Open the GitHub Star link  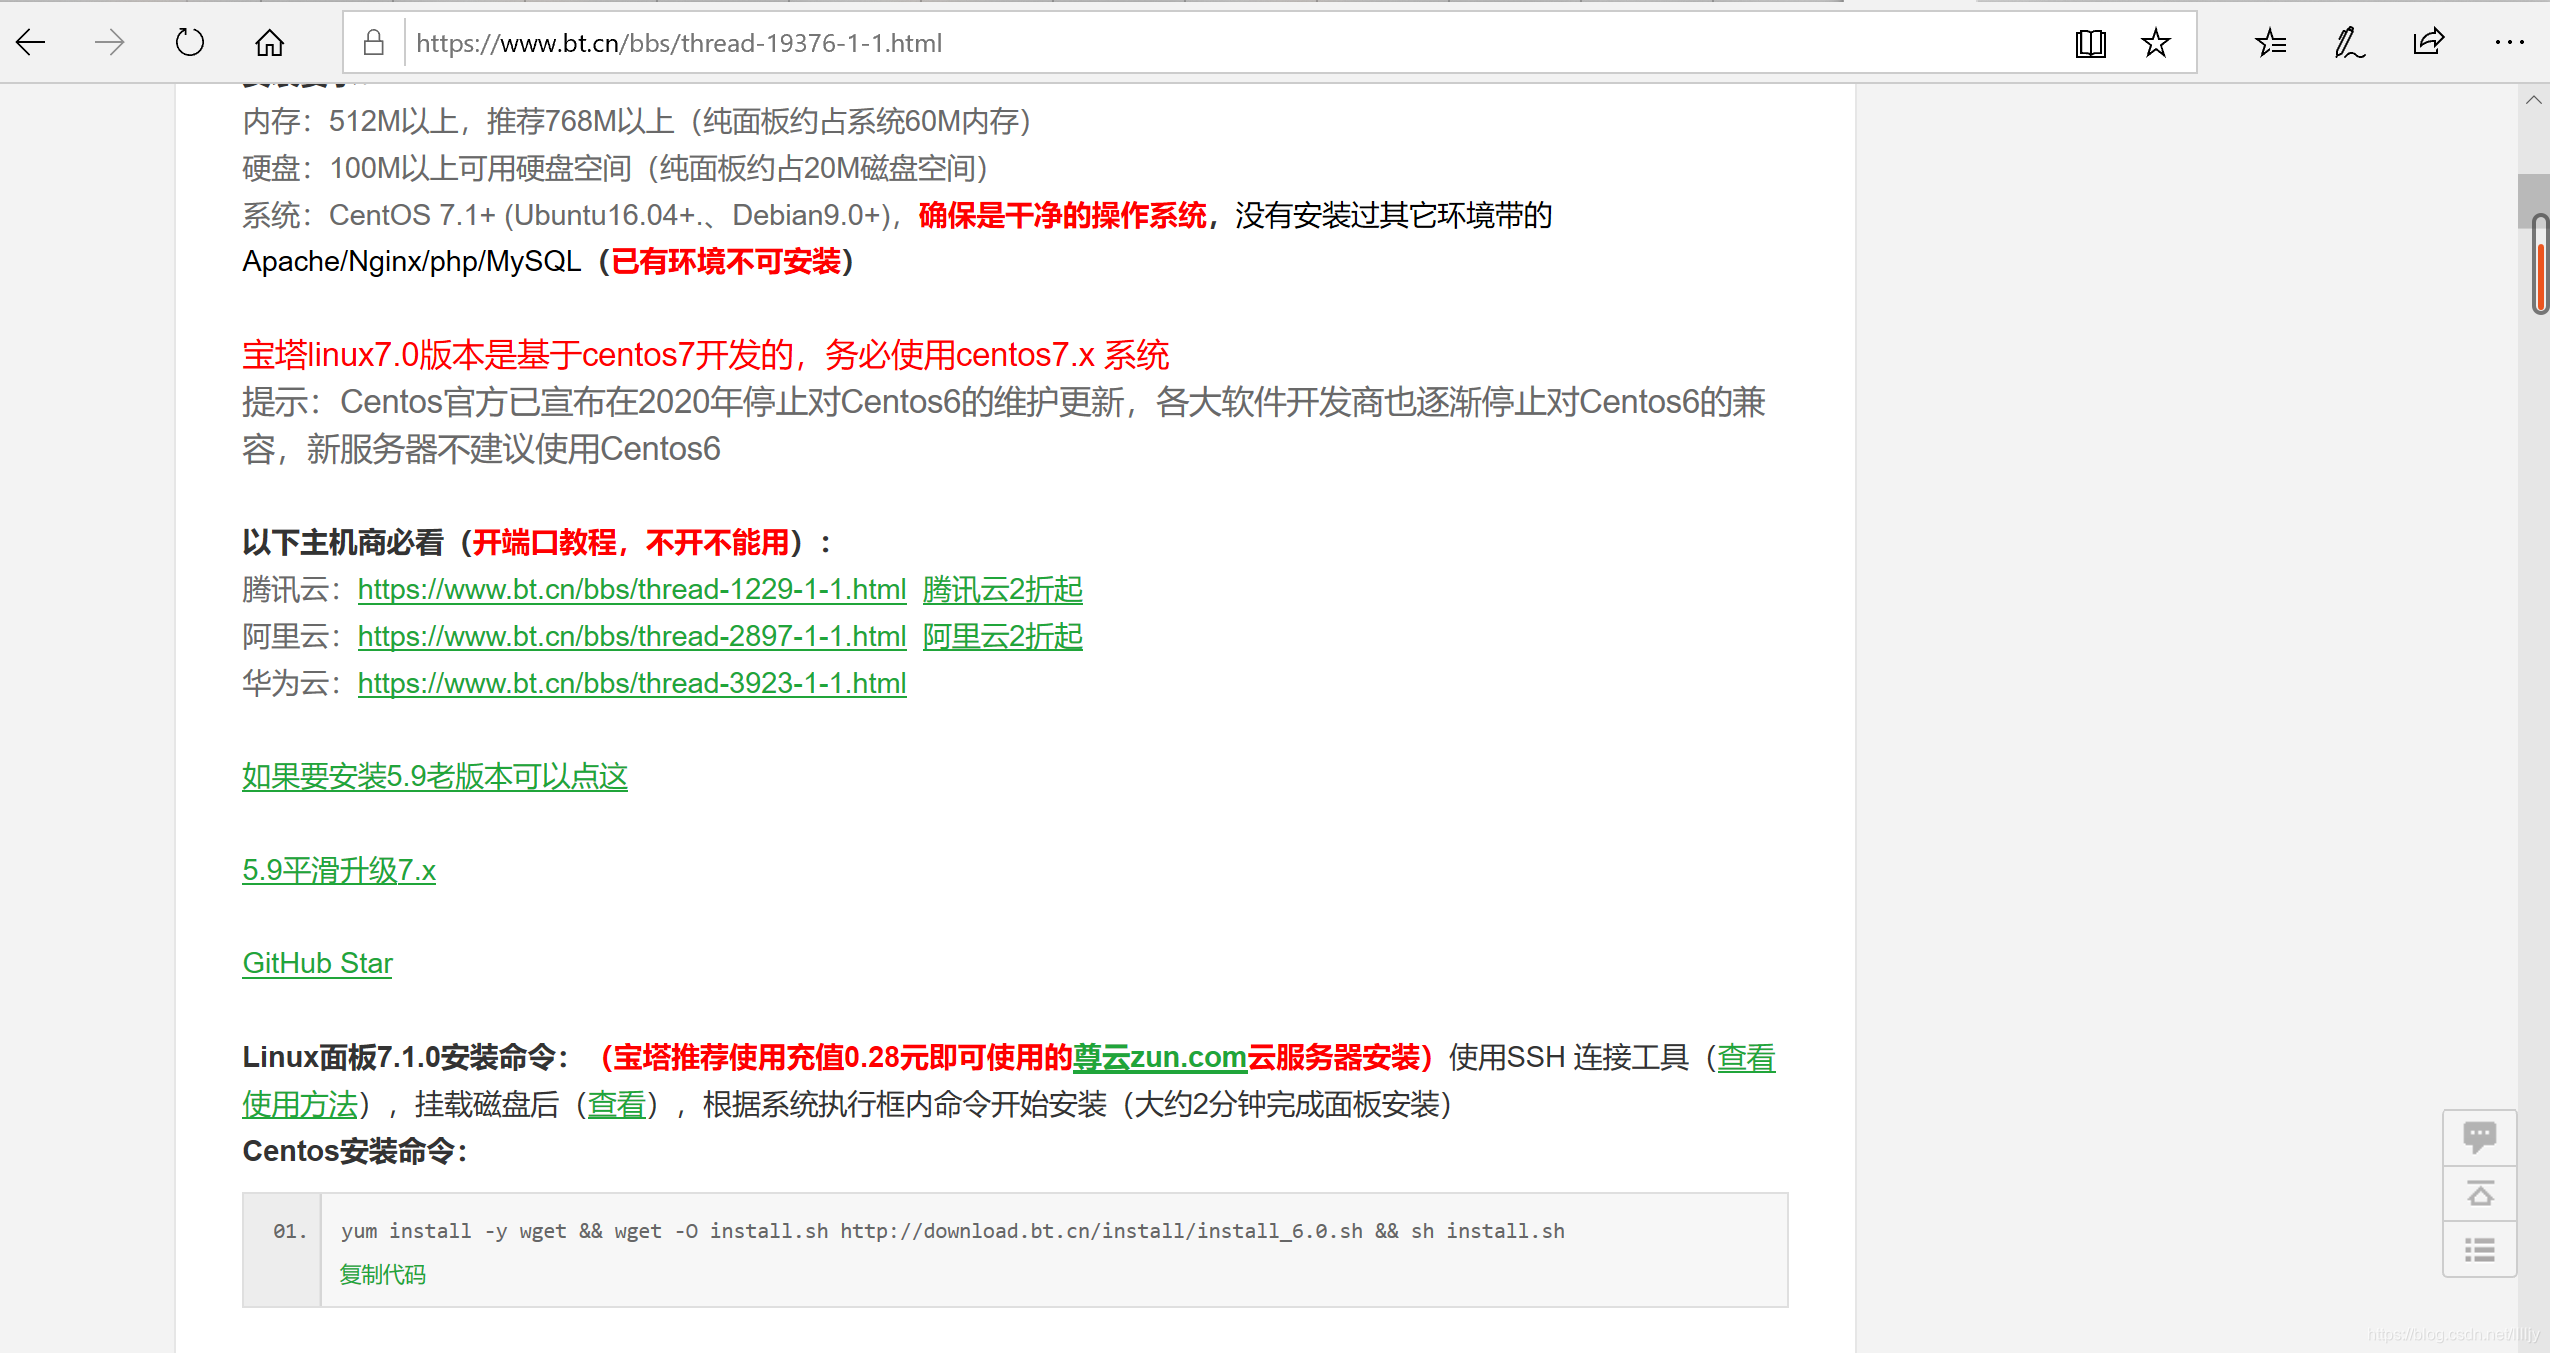click(317, 964)
